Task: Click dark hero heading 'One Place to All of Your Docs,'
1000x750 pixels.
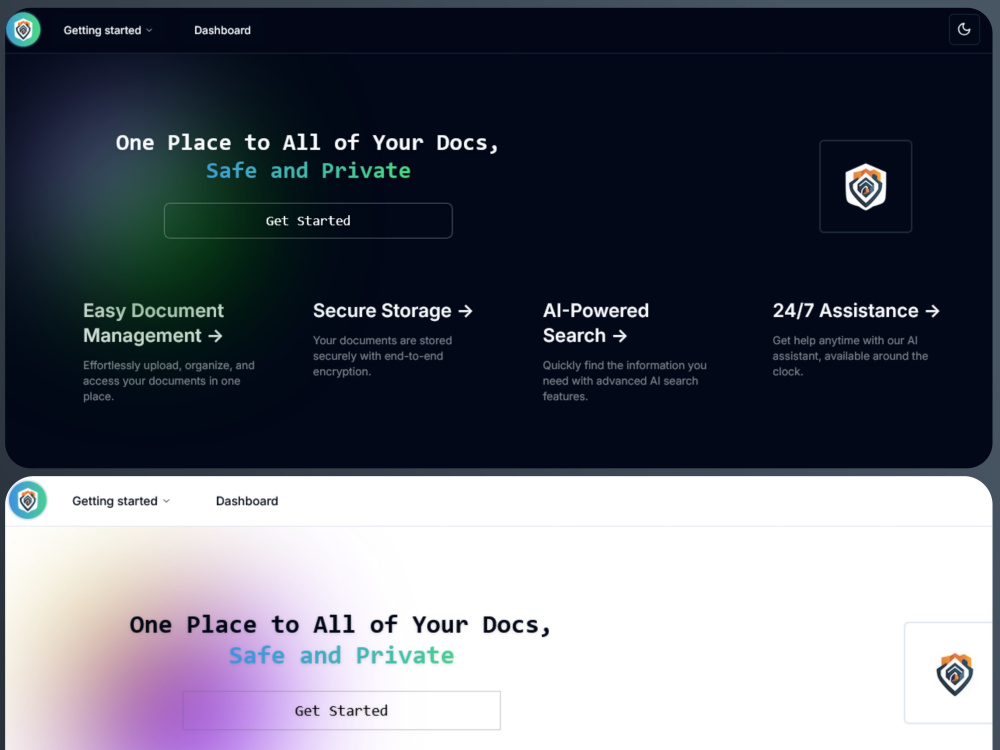Action: click(307, 143)
